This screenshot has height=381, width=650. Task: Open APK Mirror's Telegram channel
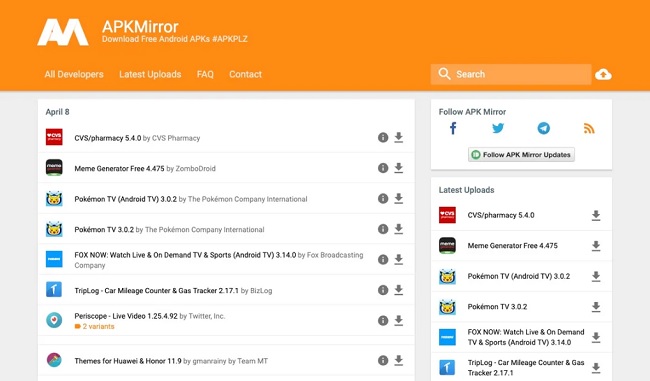point(543,128)
